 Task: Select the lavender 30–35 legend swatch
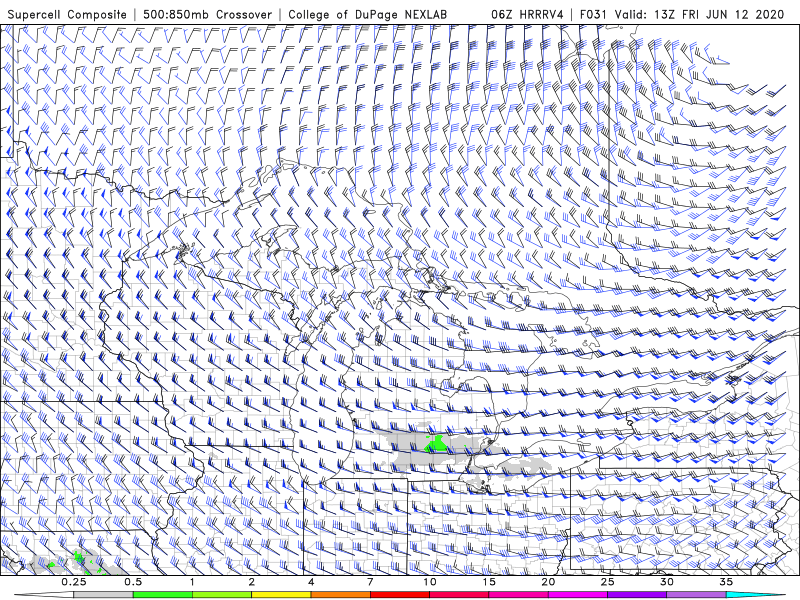click(x=696, y=595)
